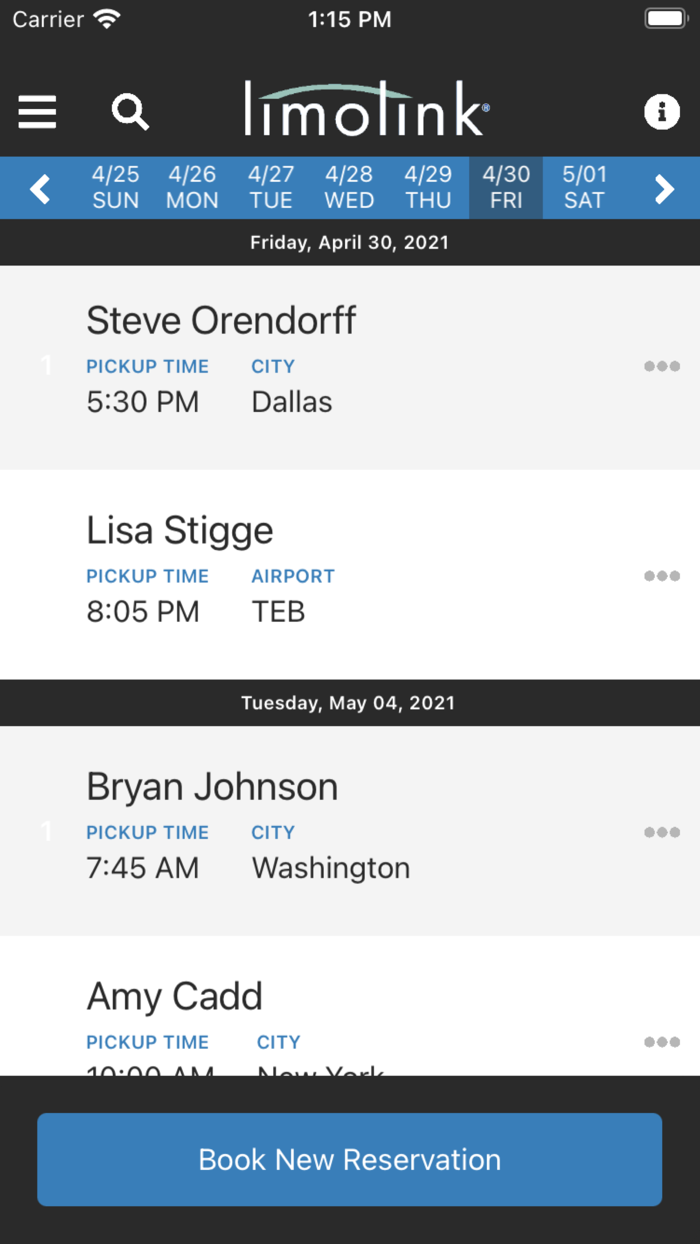Select the 4/25 SUN date tab
Viewport: 700px width, 1244px height.
115,188
